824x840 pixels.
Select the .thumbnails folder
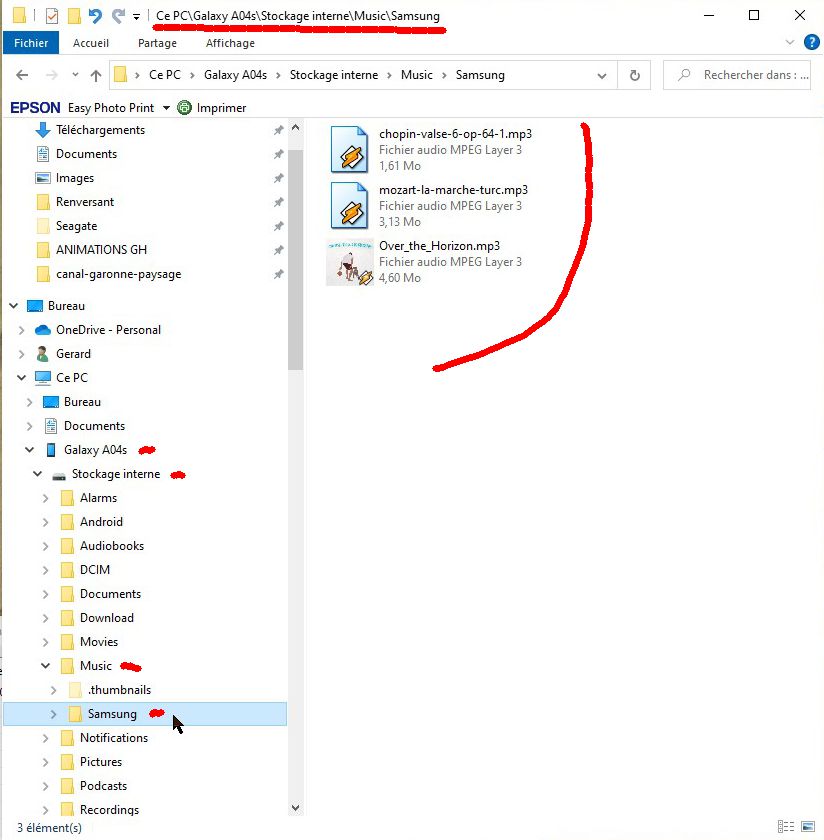119,690
